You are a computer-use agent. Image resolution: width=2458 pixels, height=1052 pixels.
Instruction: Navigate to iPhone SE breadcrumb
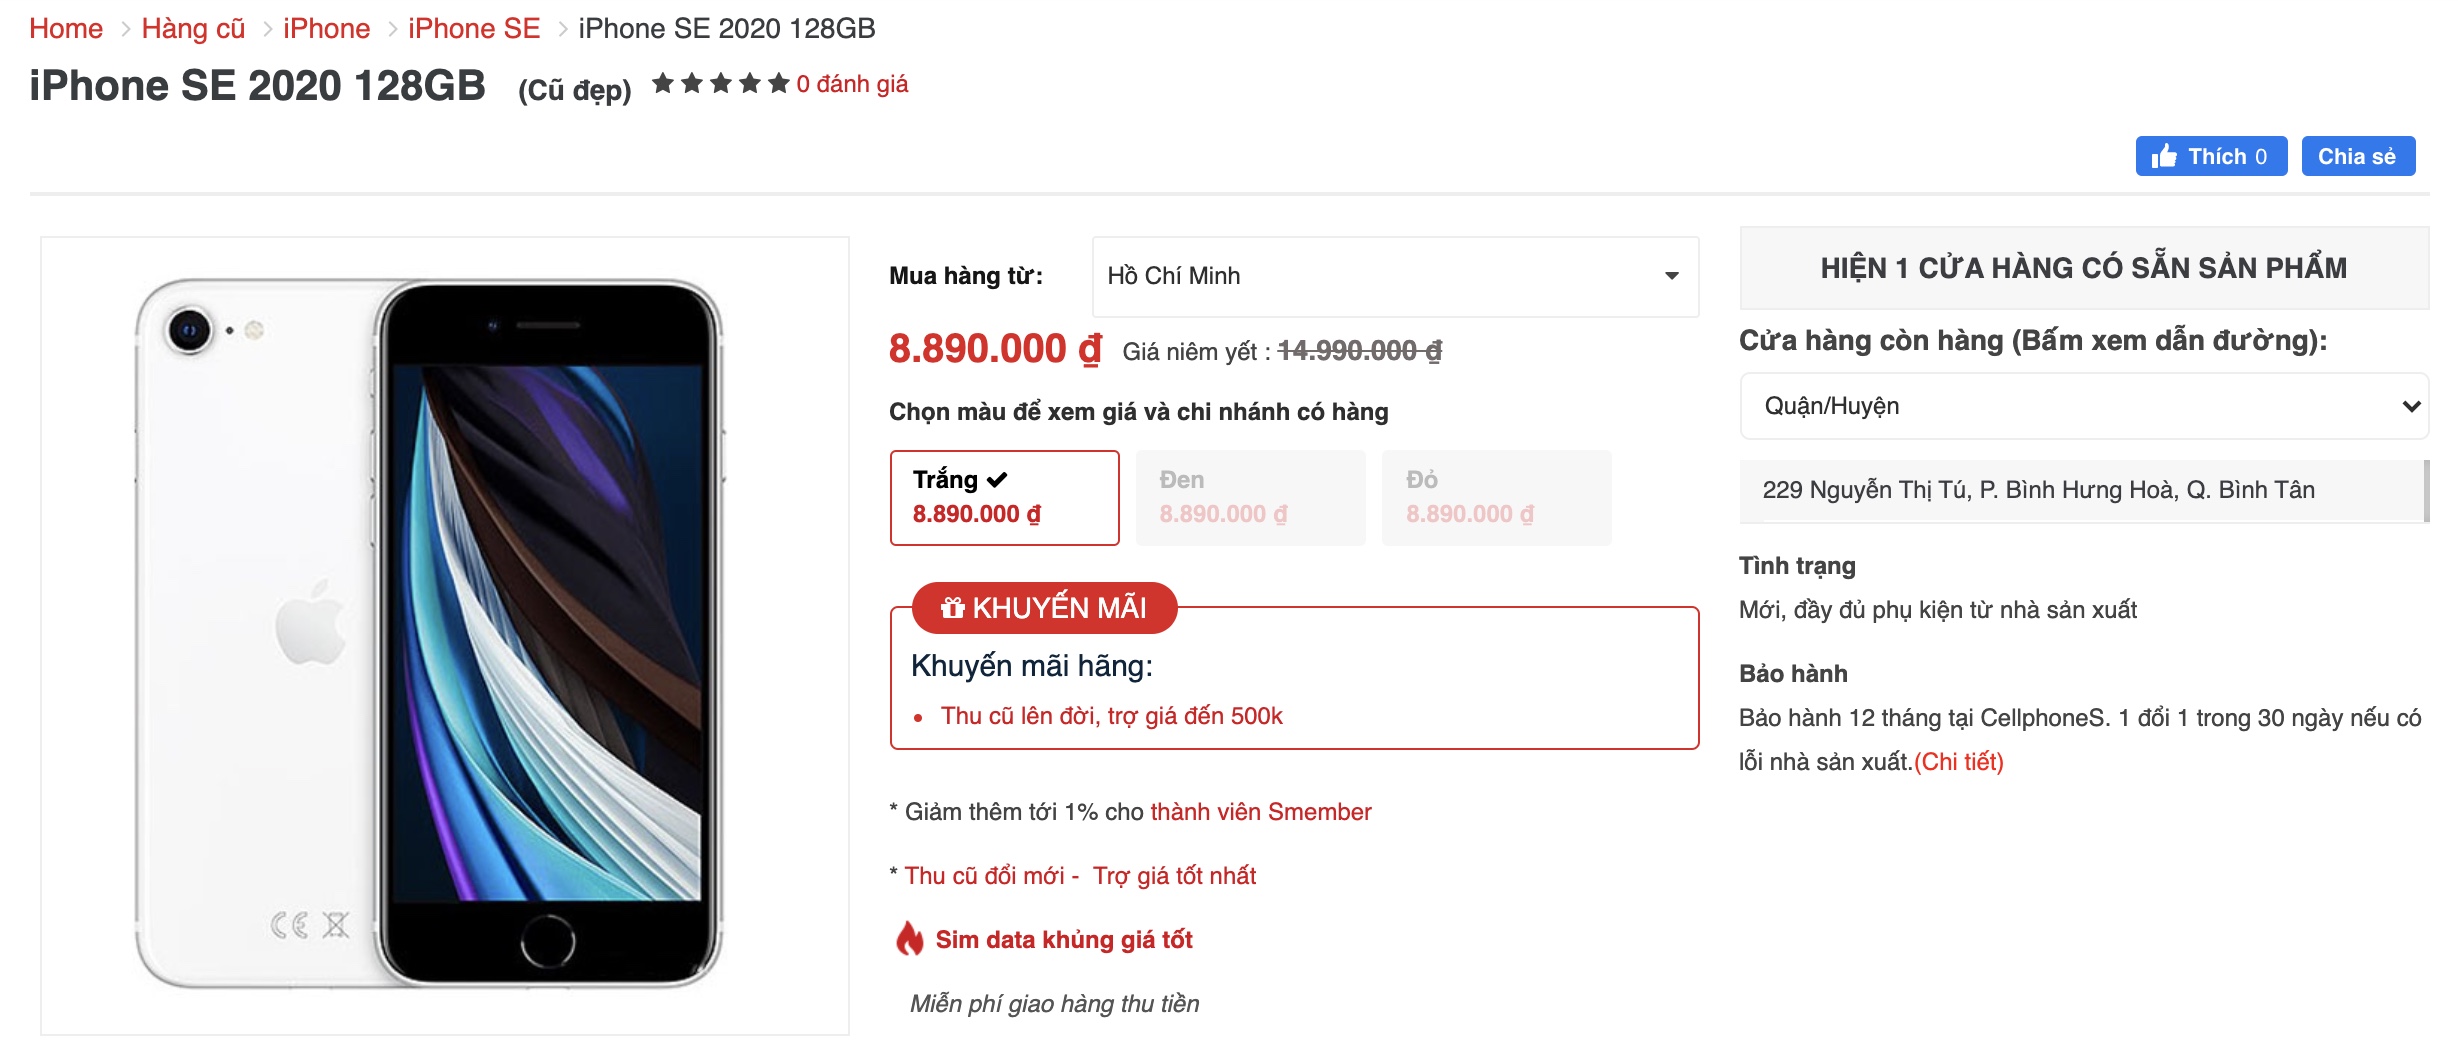pyautogui.click(x=474, y=28)
